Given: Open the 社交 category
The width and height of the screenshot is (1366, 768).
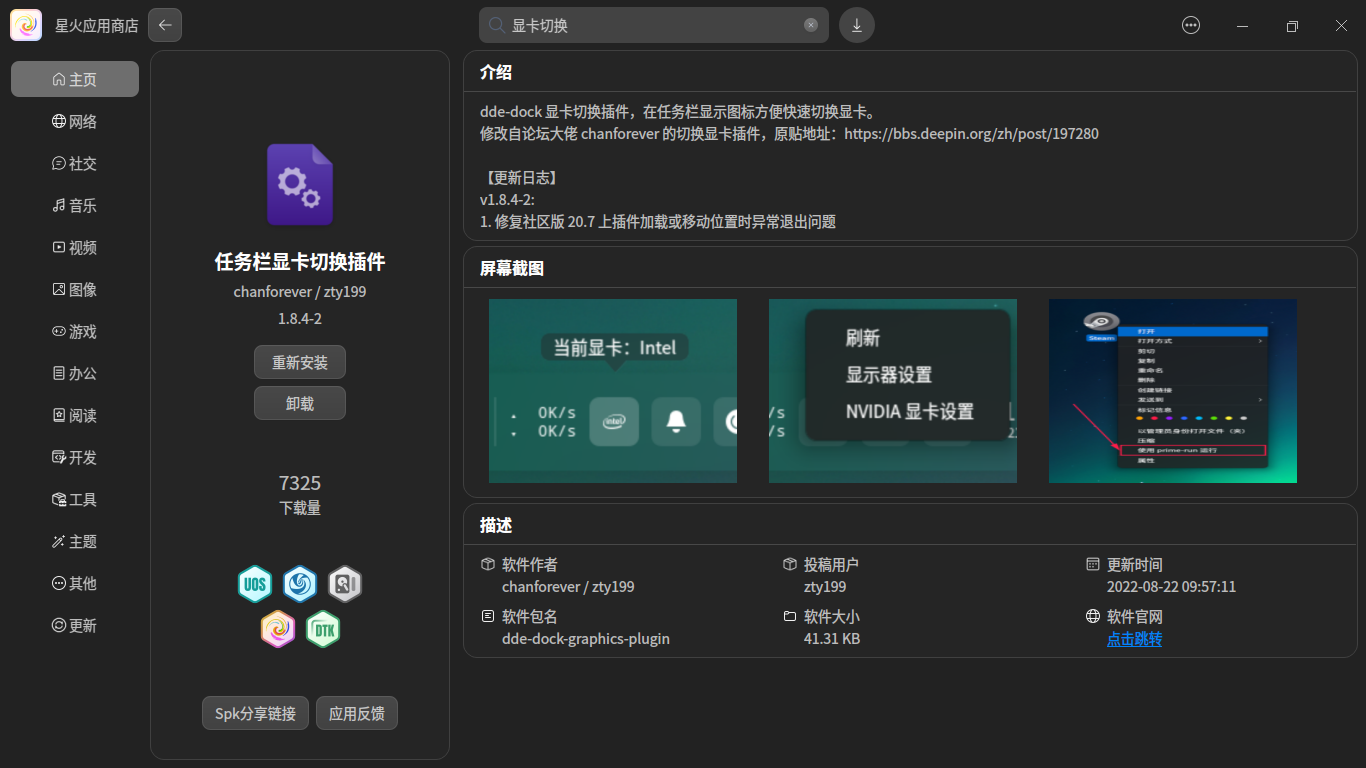Looking at the screenshot, I should pos(75,163).
